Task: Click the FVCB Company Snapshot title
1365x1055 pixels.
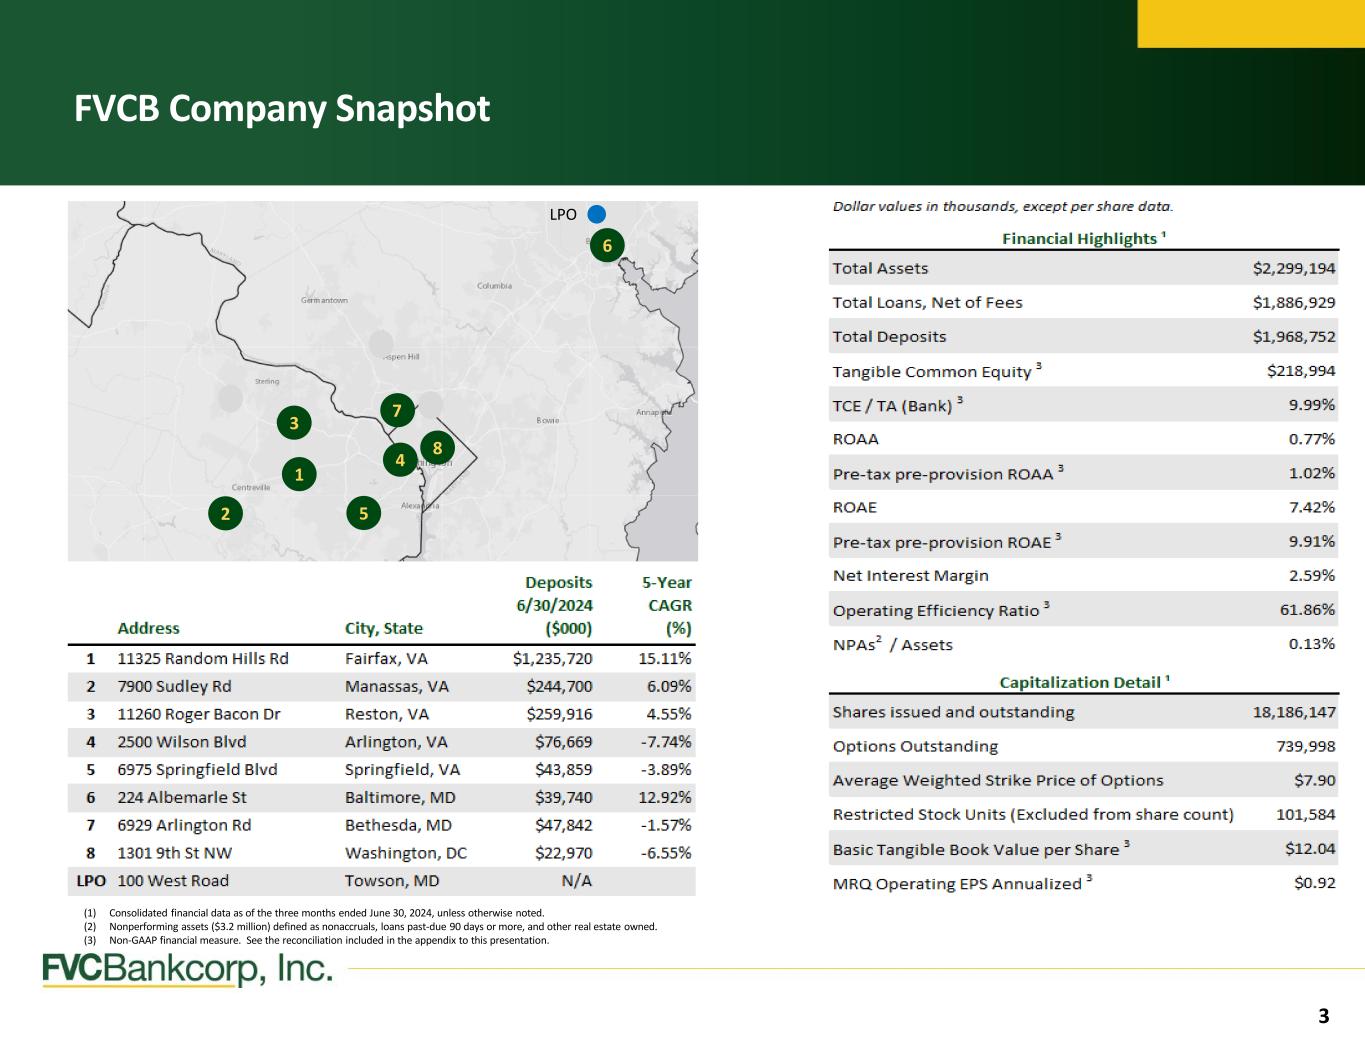Action: (282, 108)
